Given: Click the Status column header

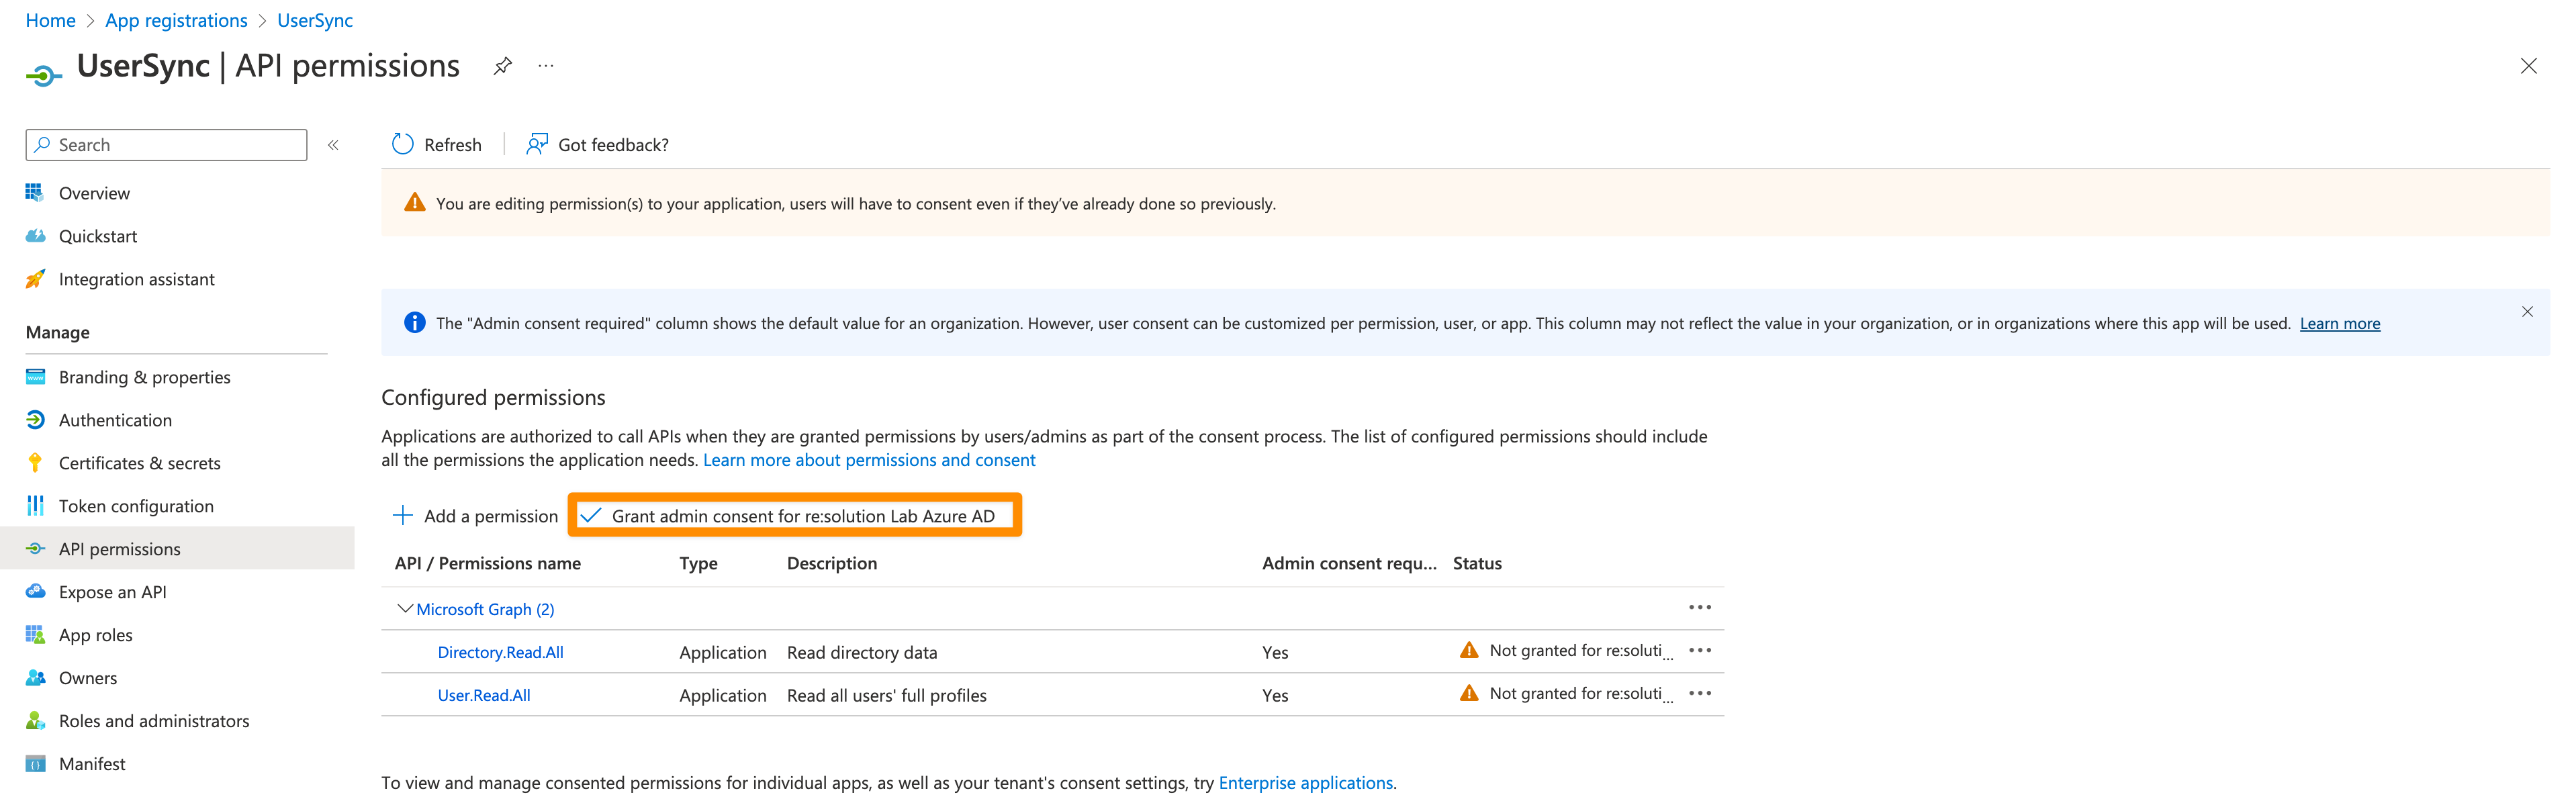Looking at the screenshot, I should (1477, 563).
